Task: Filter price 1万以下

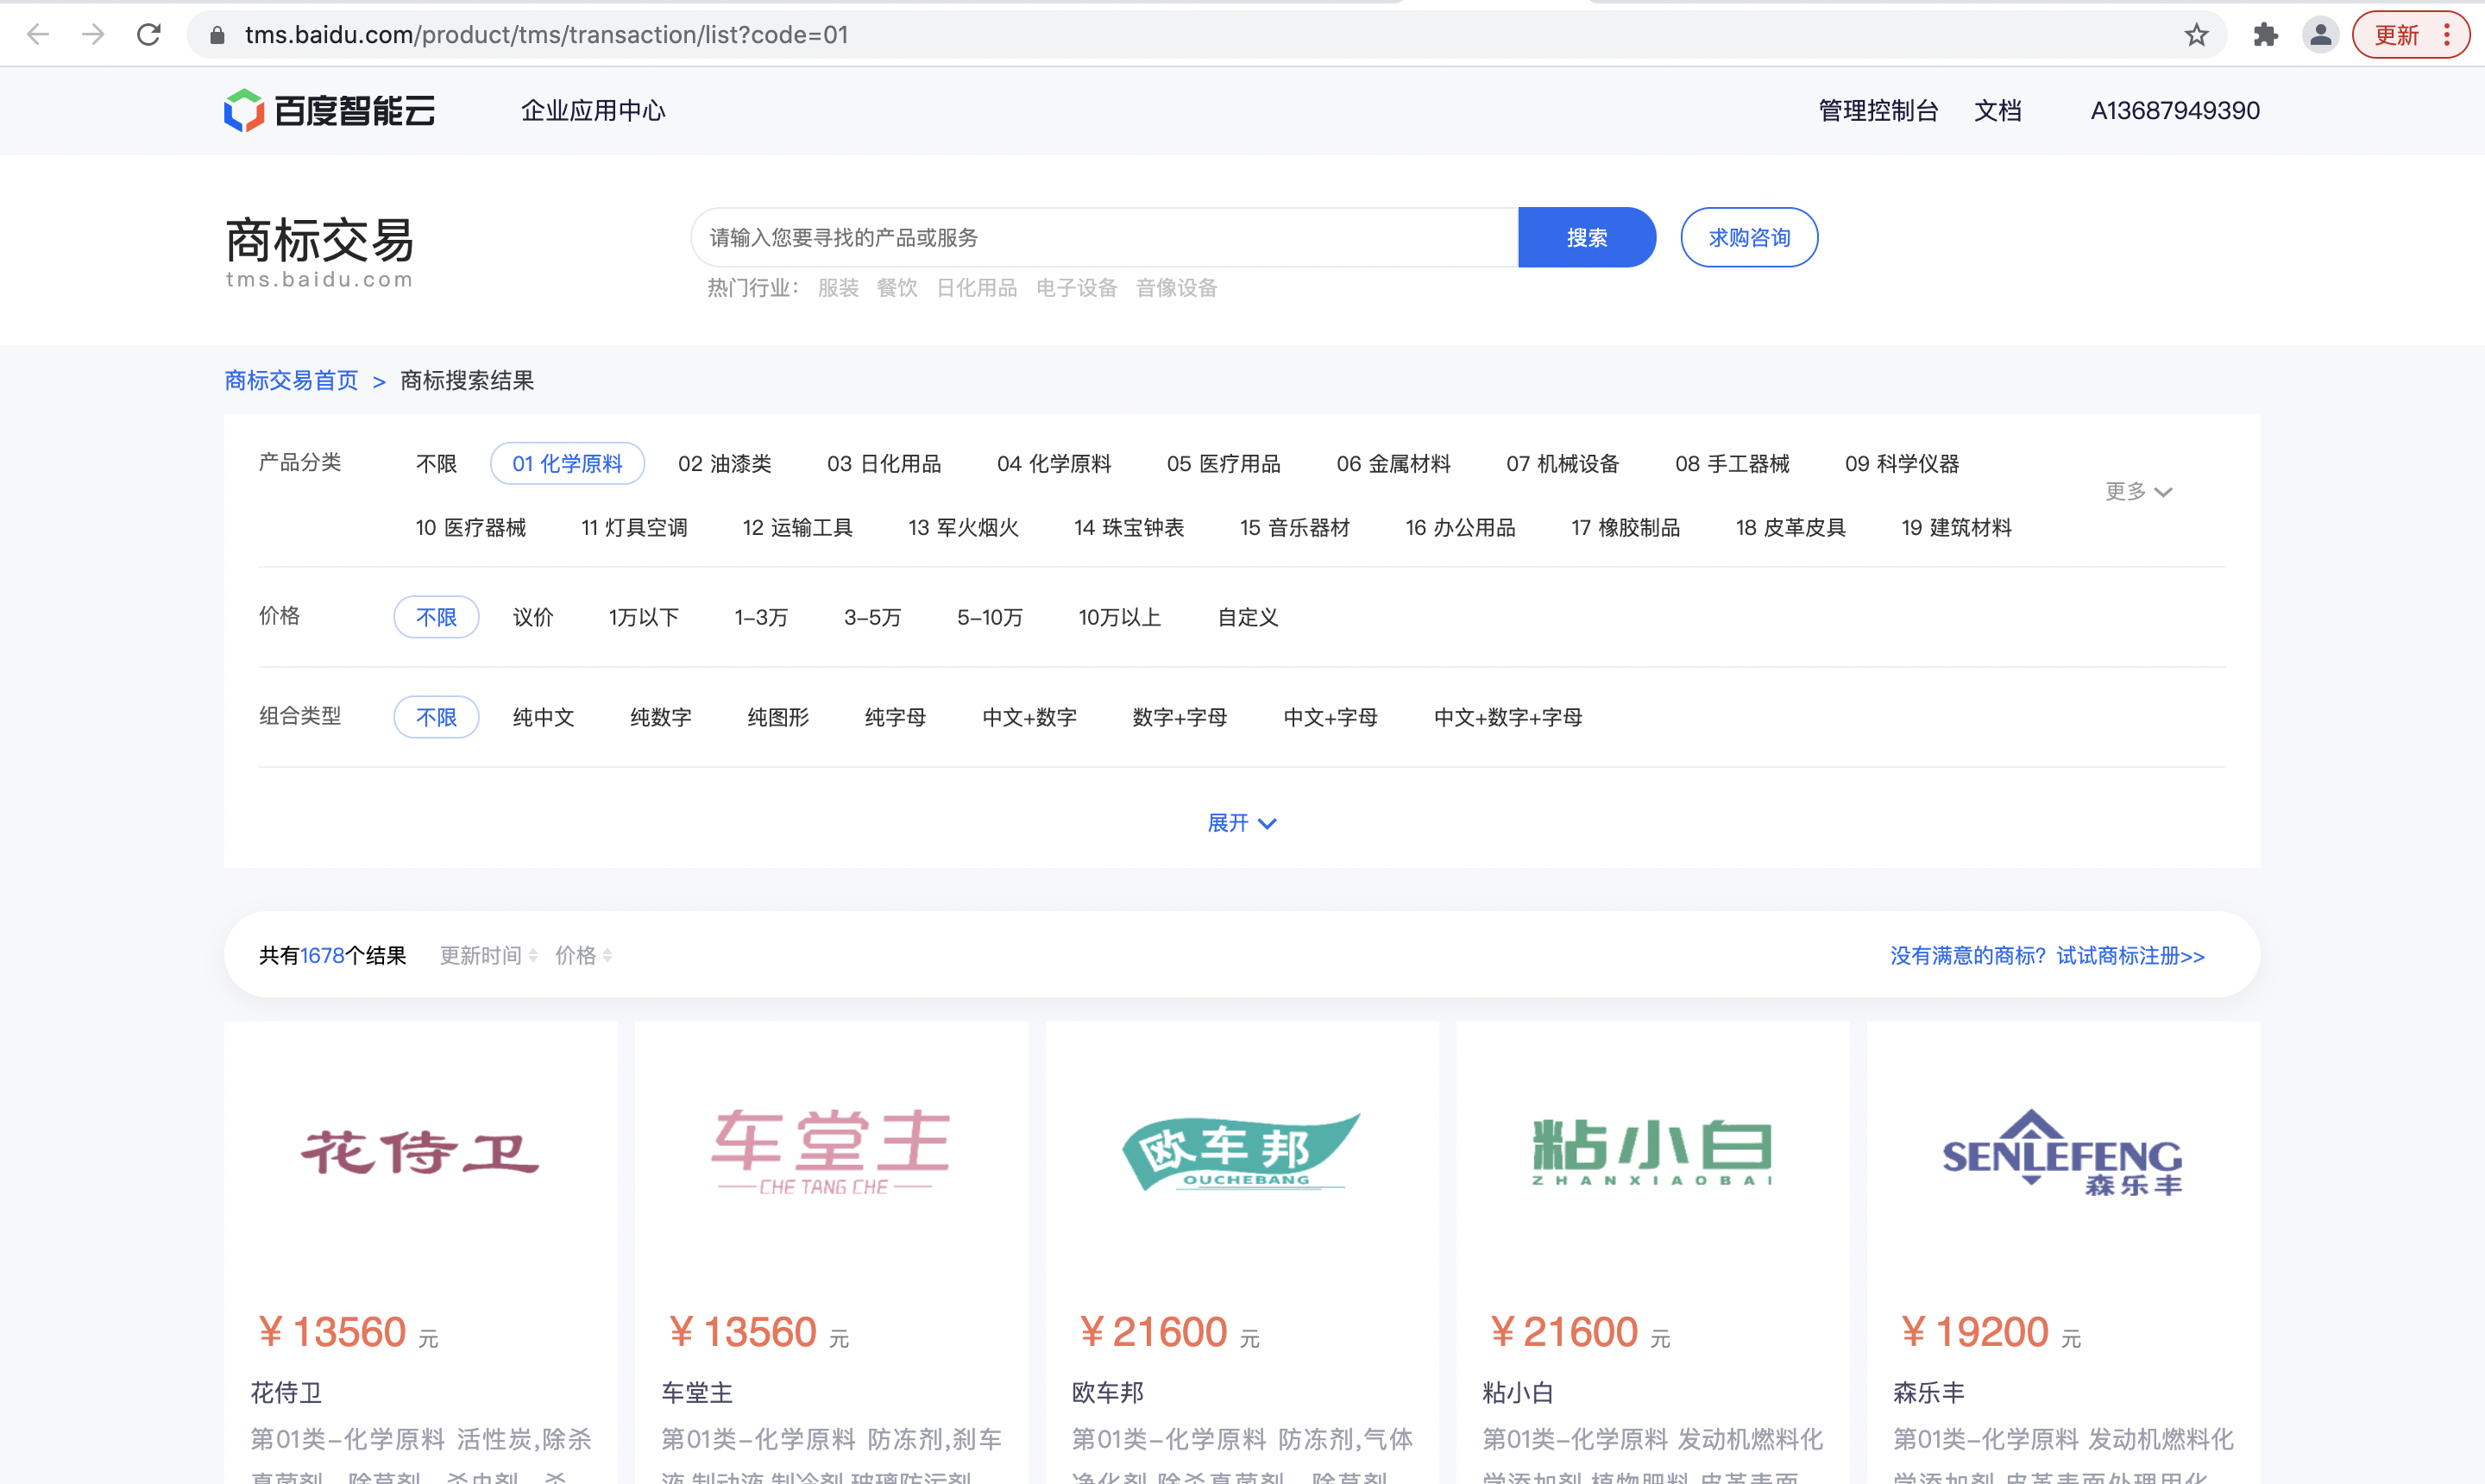Action: click(643, 617)
